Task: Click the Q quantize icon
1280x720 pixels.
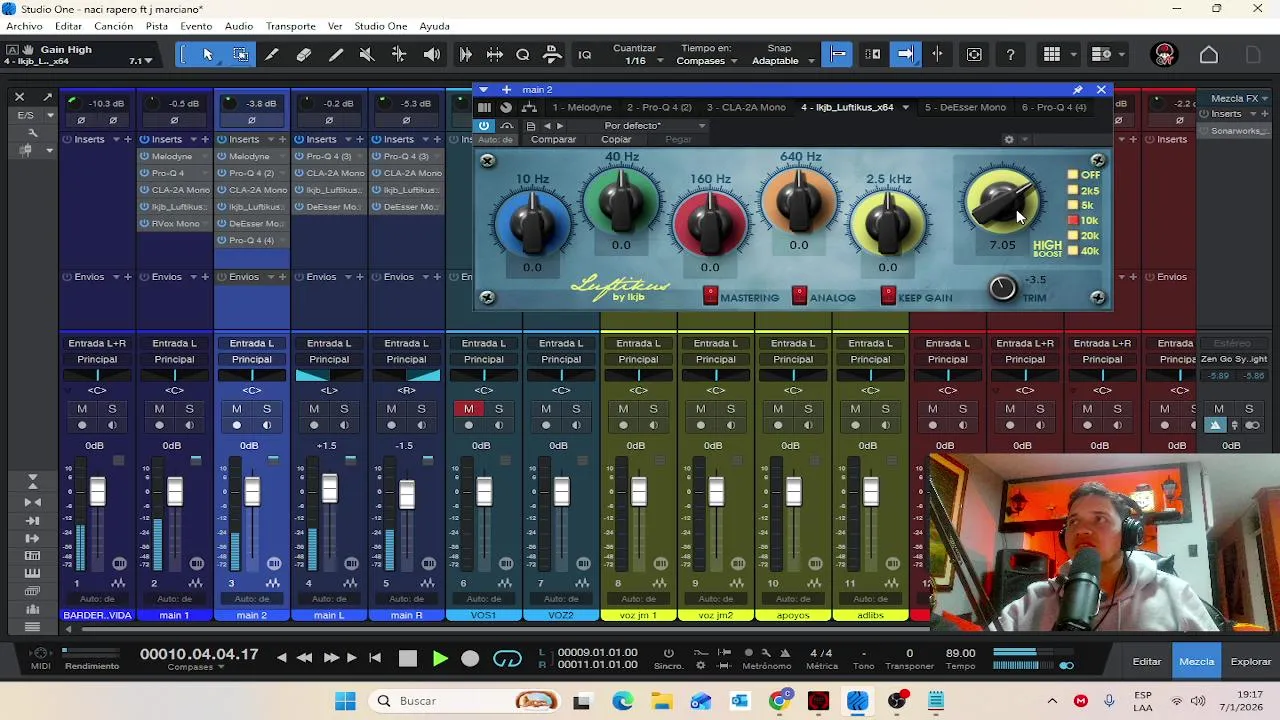Action: click(522, 55)
